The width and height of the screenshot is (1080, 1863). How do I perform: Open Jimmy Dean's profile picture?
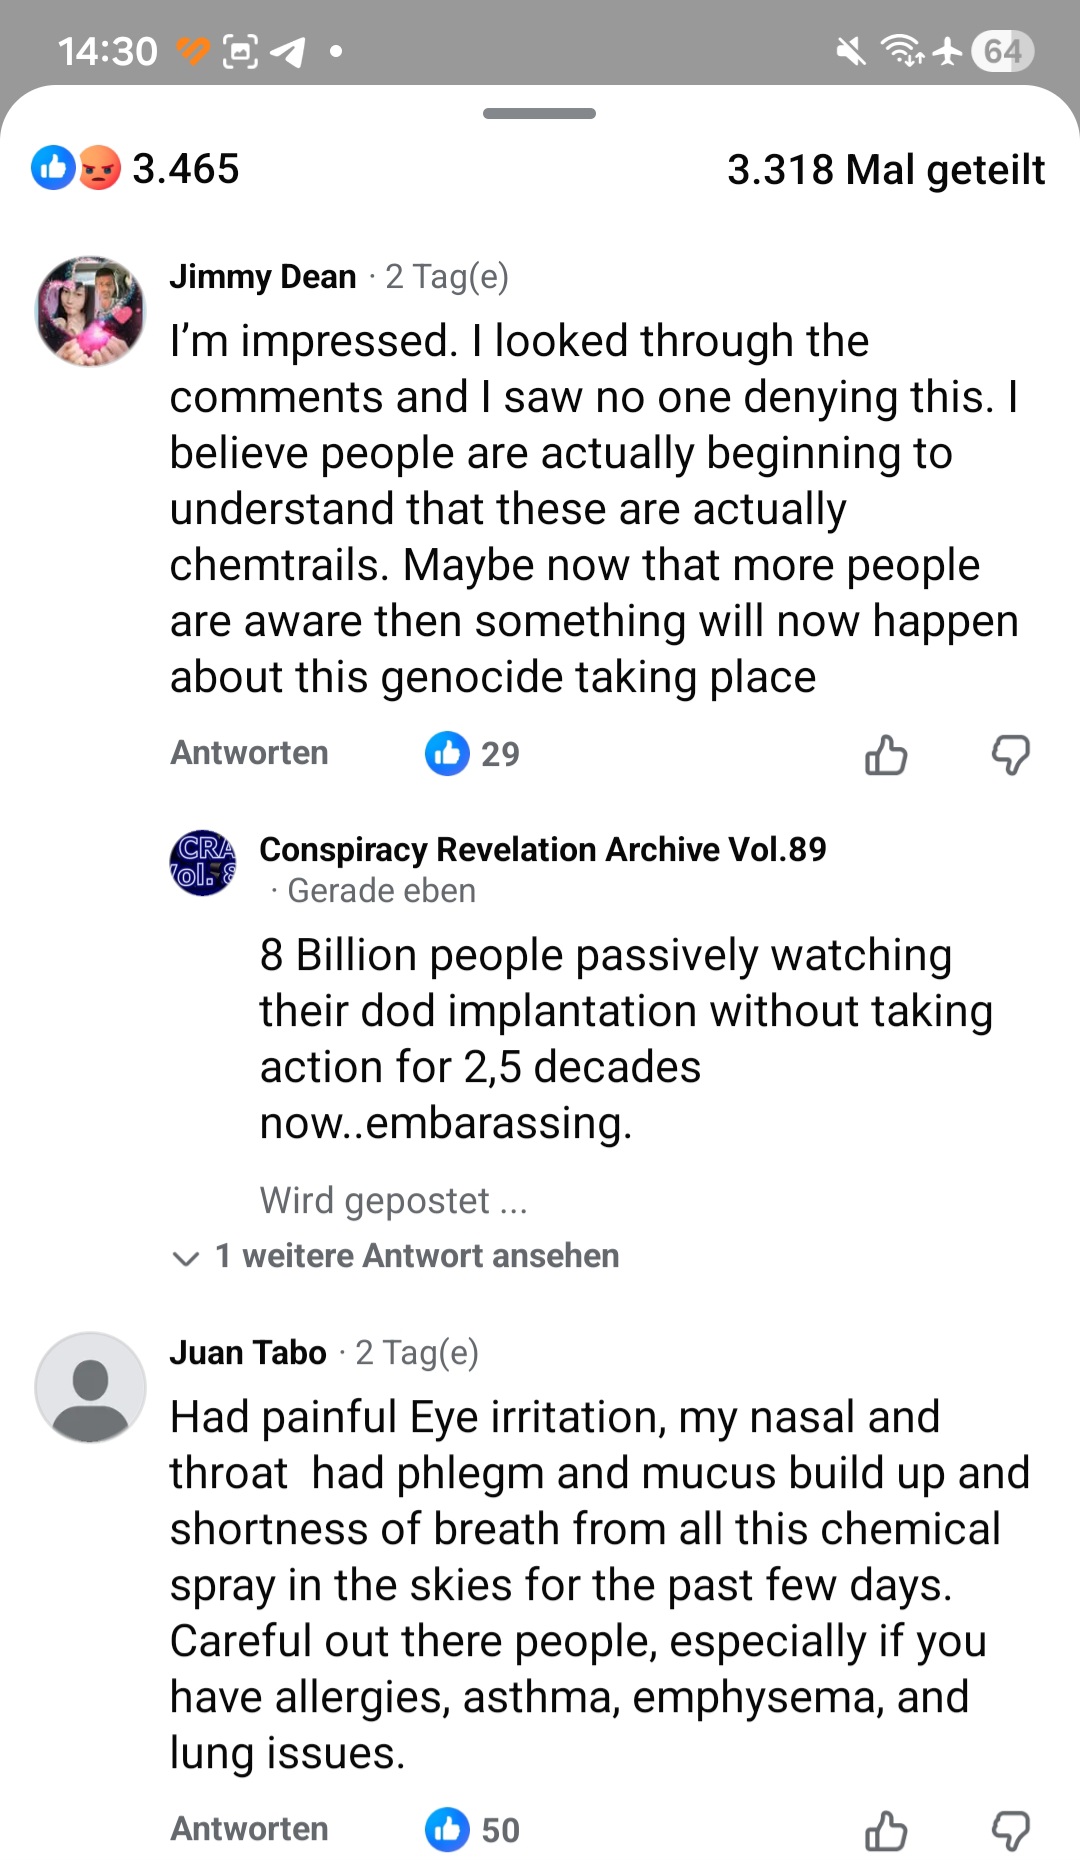[90, 311]
